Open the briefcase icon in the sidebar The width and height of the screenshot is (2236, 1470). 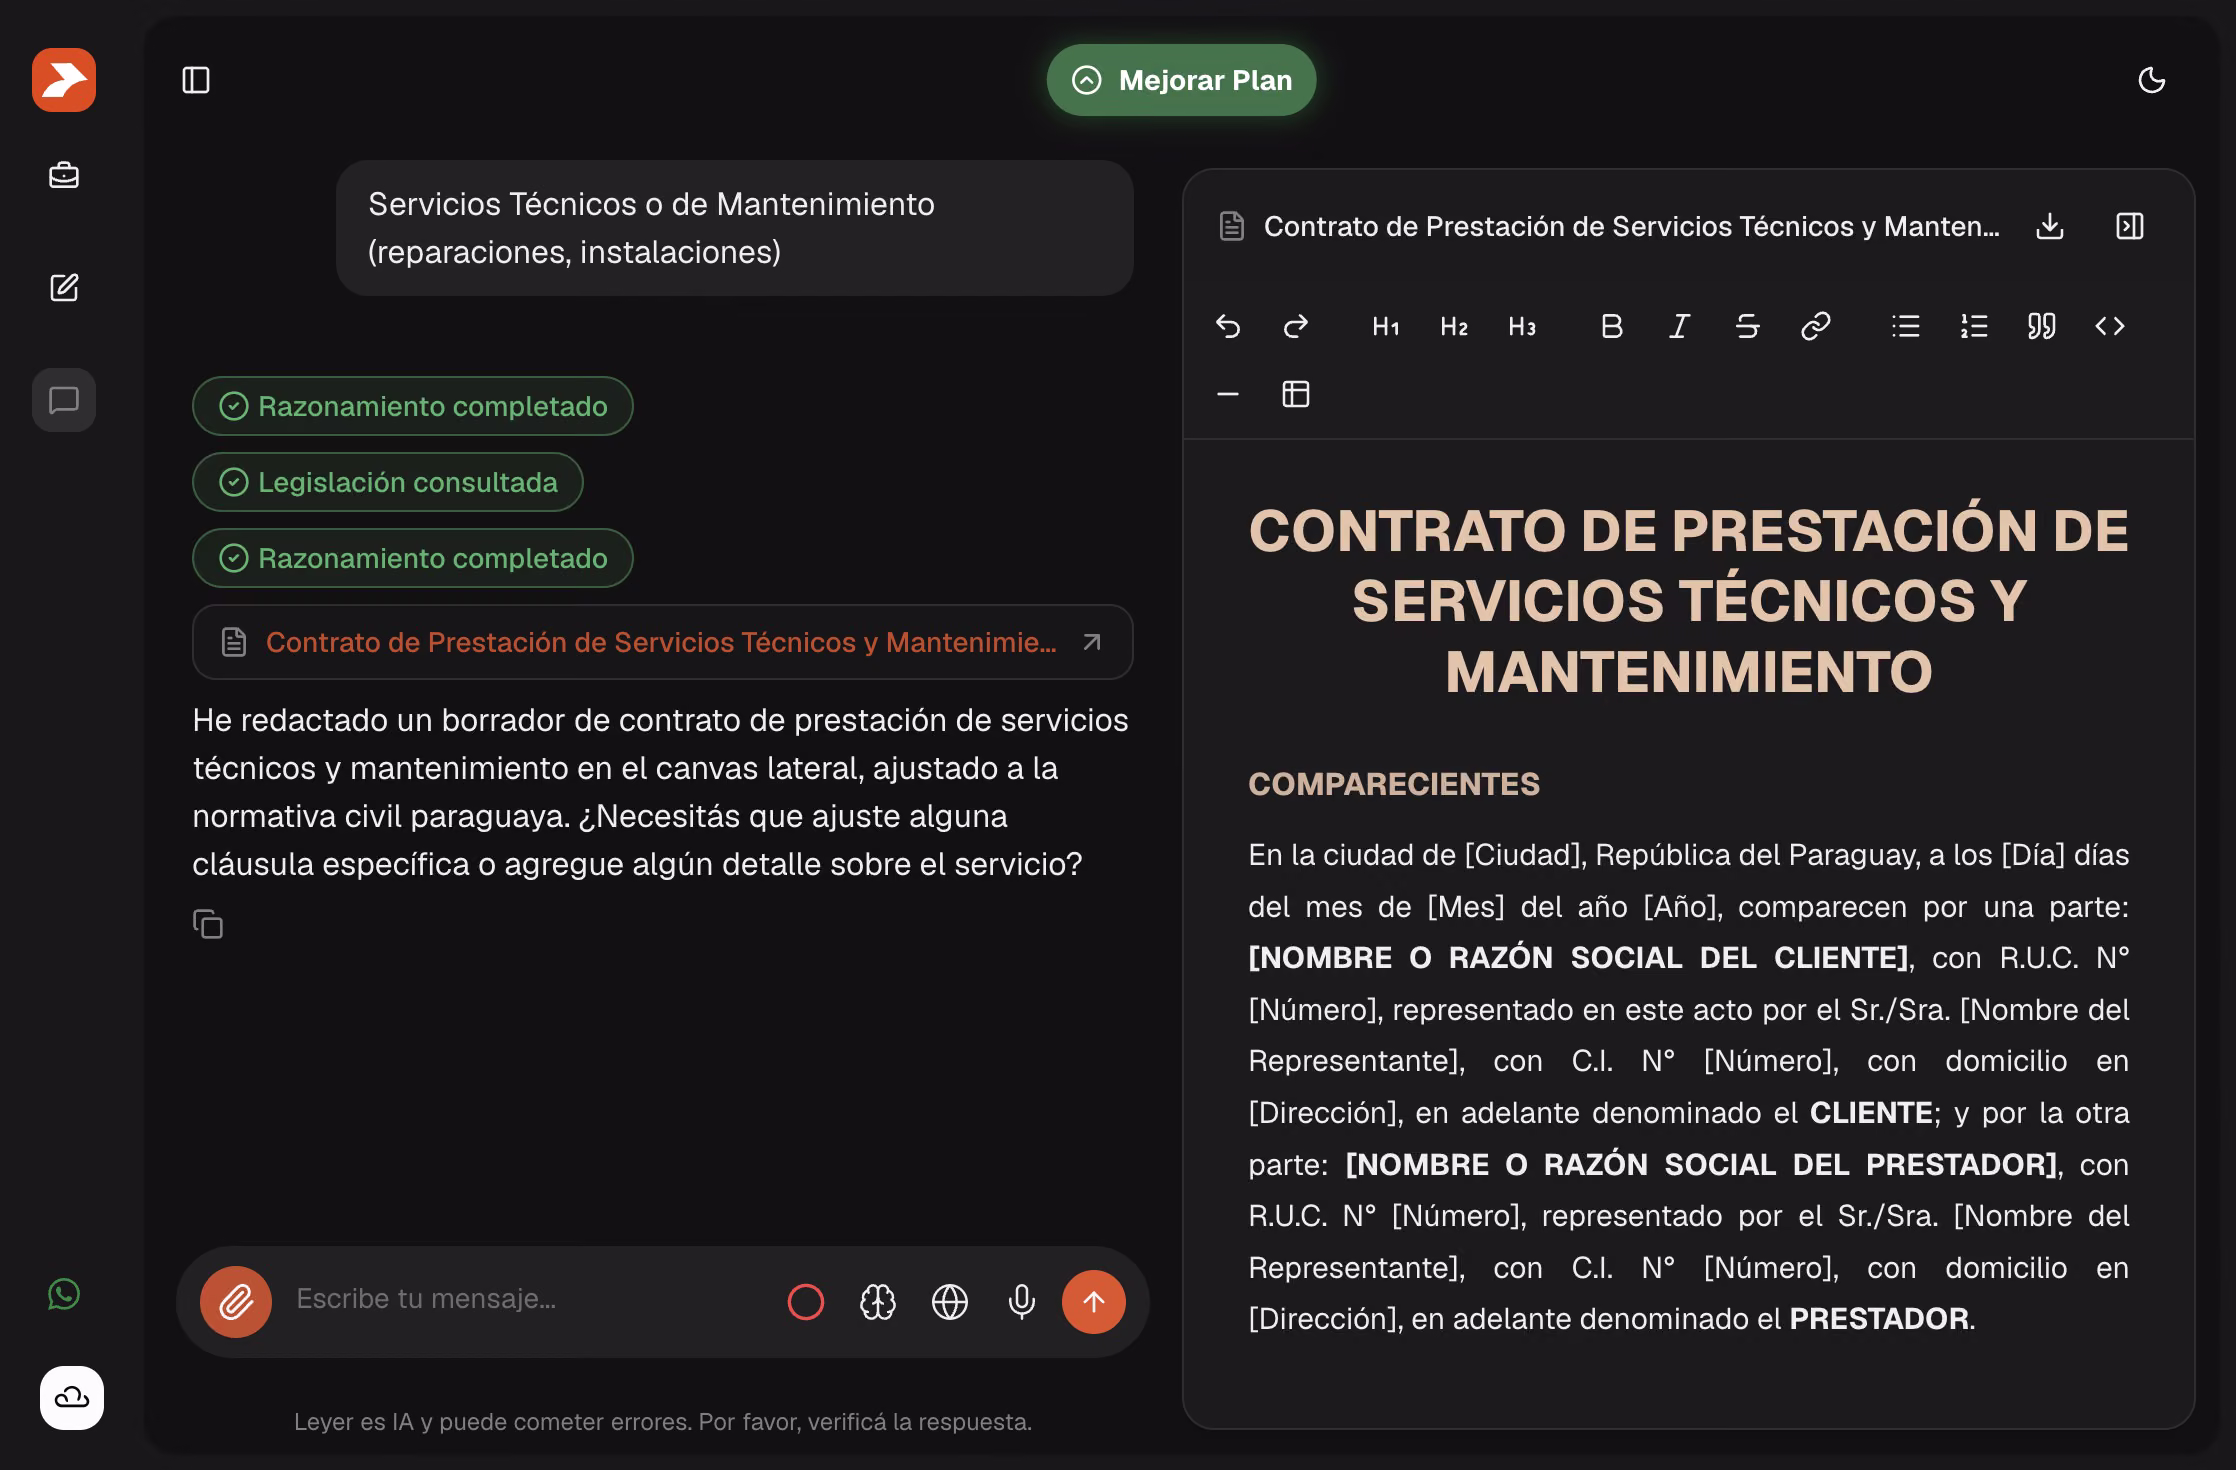coord(64,176)
